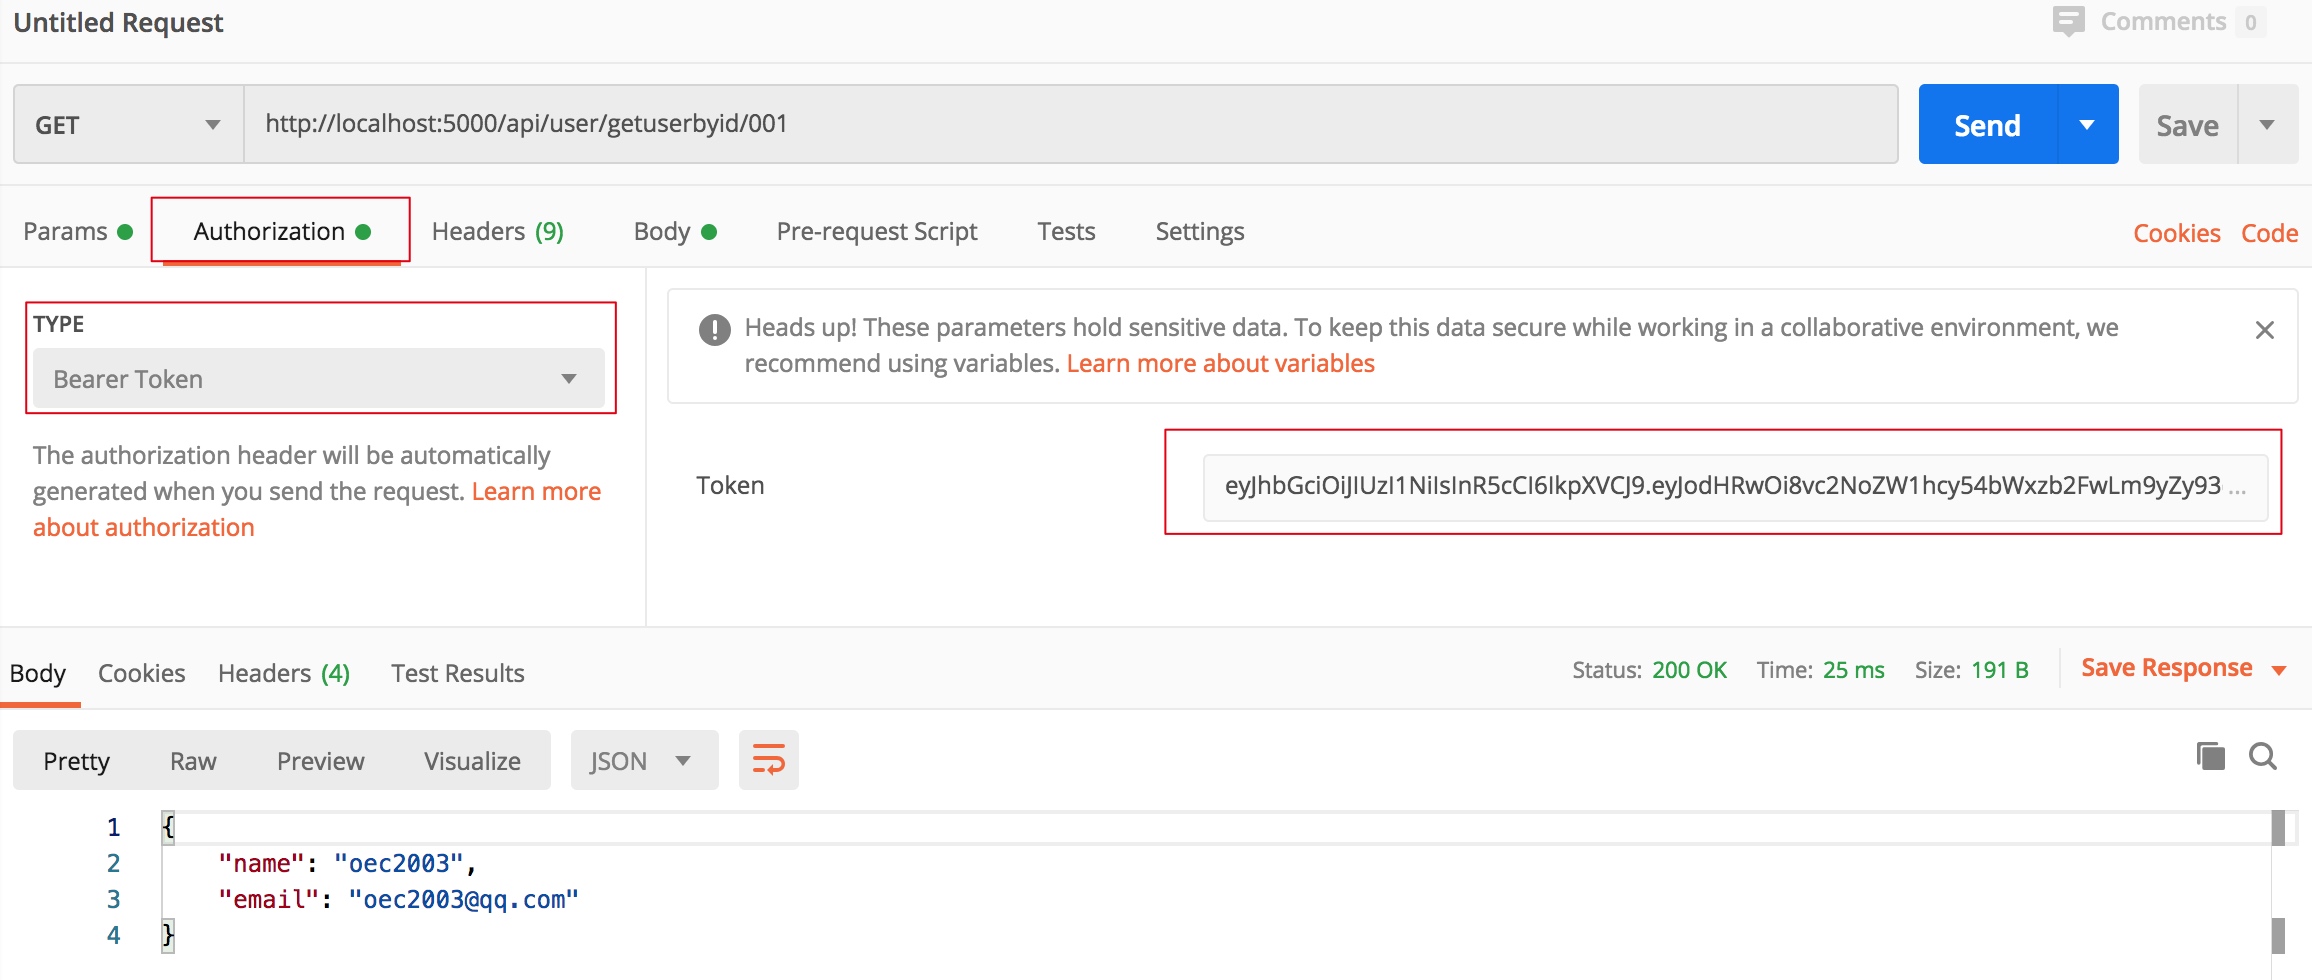The height and width of the screenshot is (980, 2312).
Task: Select the Raw response view
Action: coord(193,761)
